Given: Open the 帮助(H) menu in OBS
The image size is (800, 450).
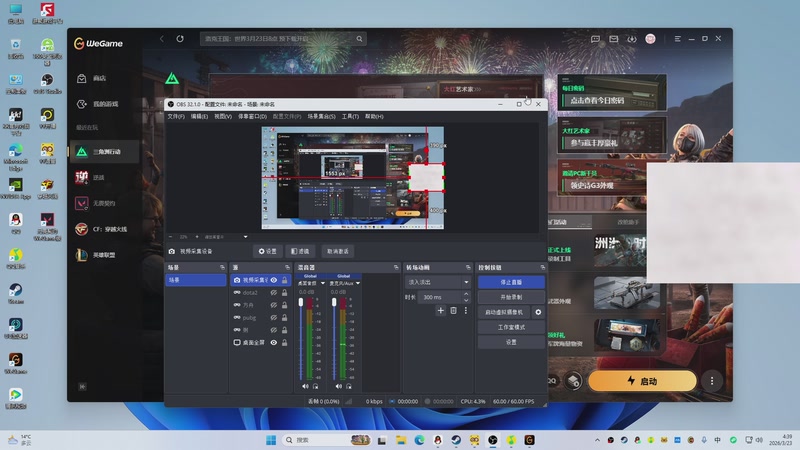Looking at the screenshot, I should point(374,116).
